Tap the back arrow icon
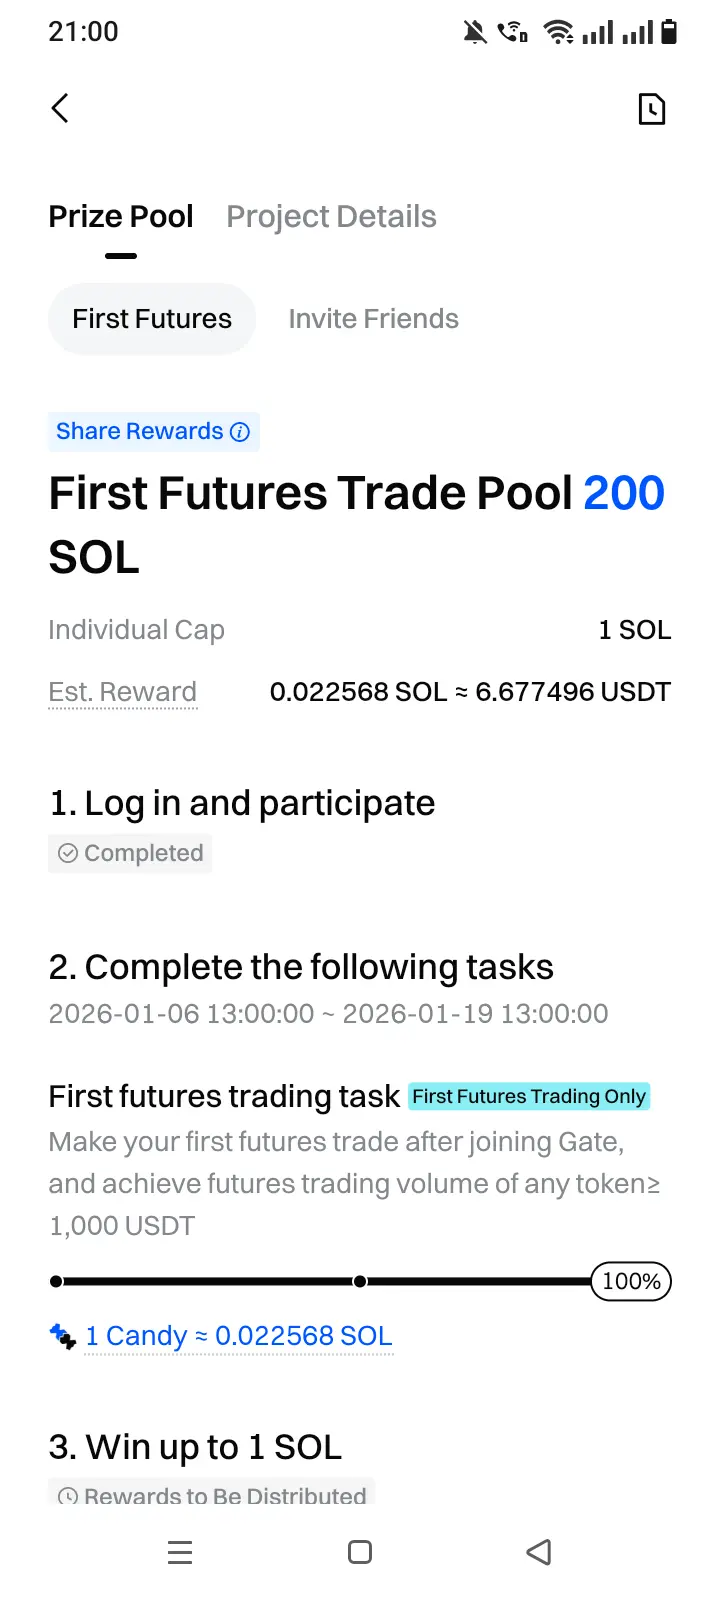 click(60, 108)
